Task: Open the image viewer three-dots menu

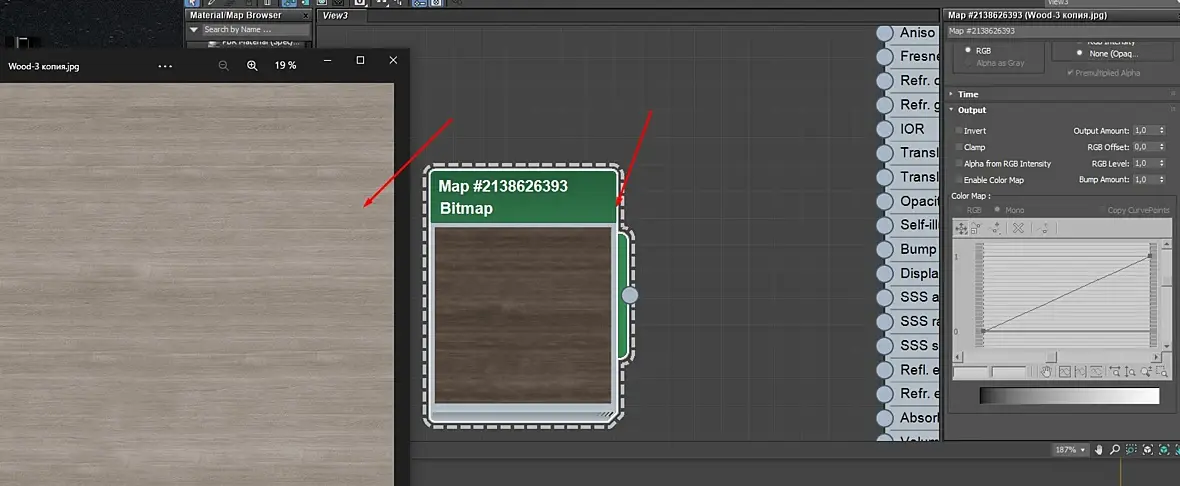Action: 165,66
